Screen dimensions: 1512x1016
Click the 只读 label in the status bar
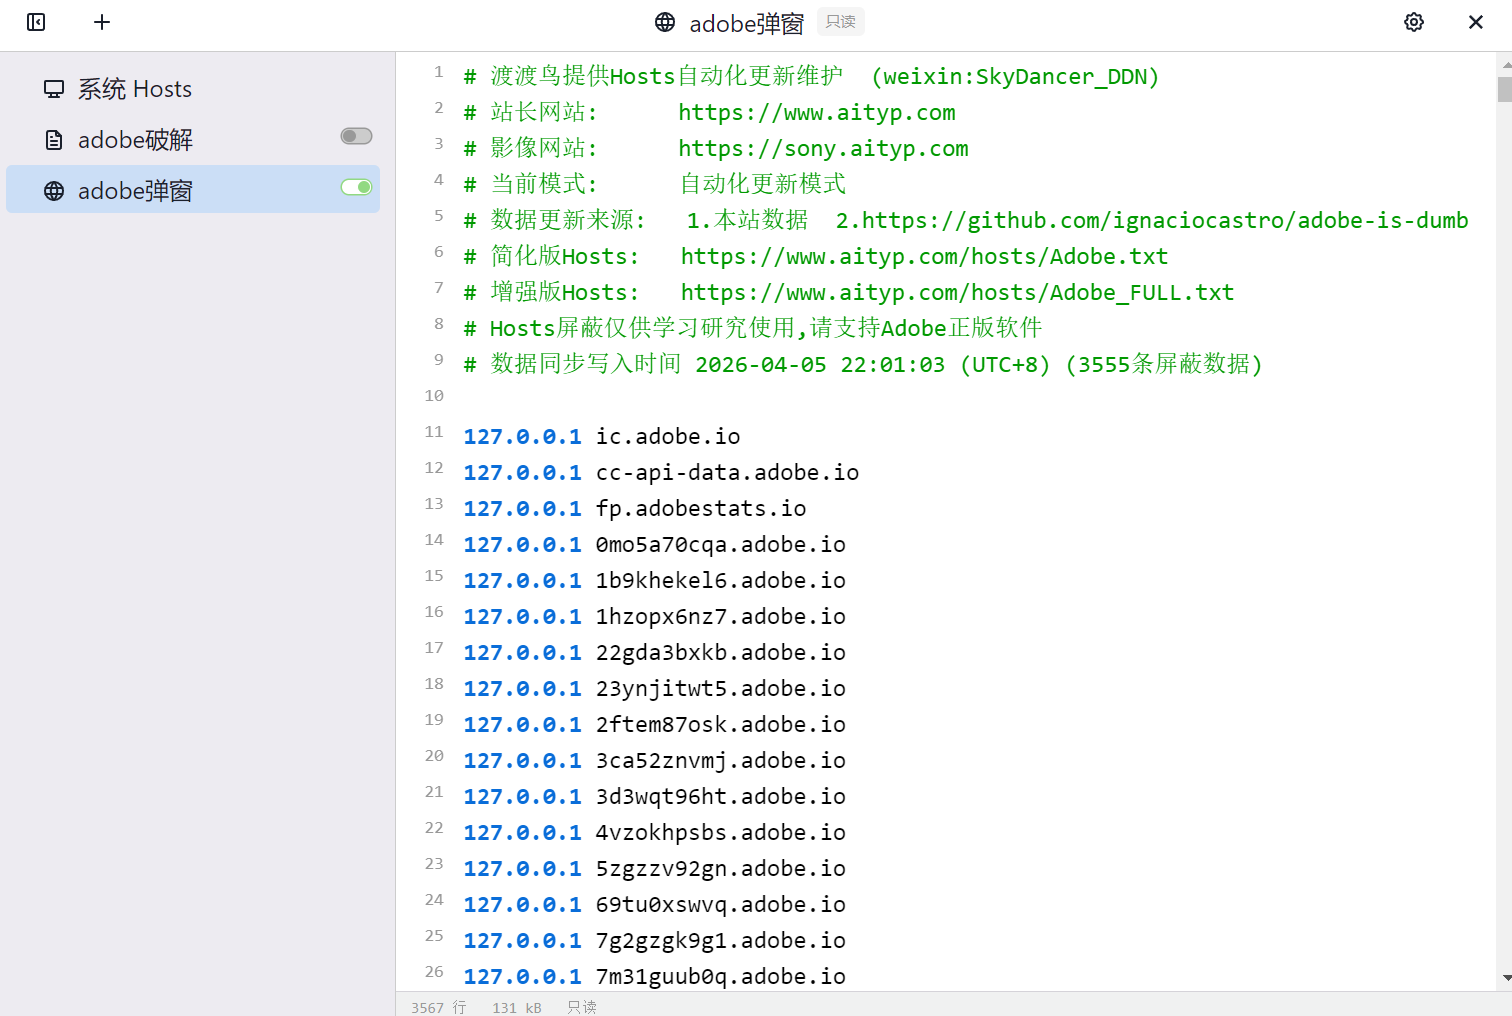[581, 1007]
